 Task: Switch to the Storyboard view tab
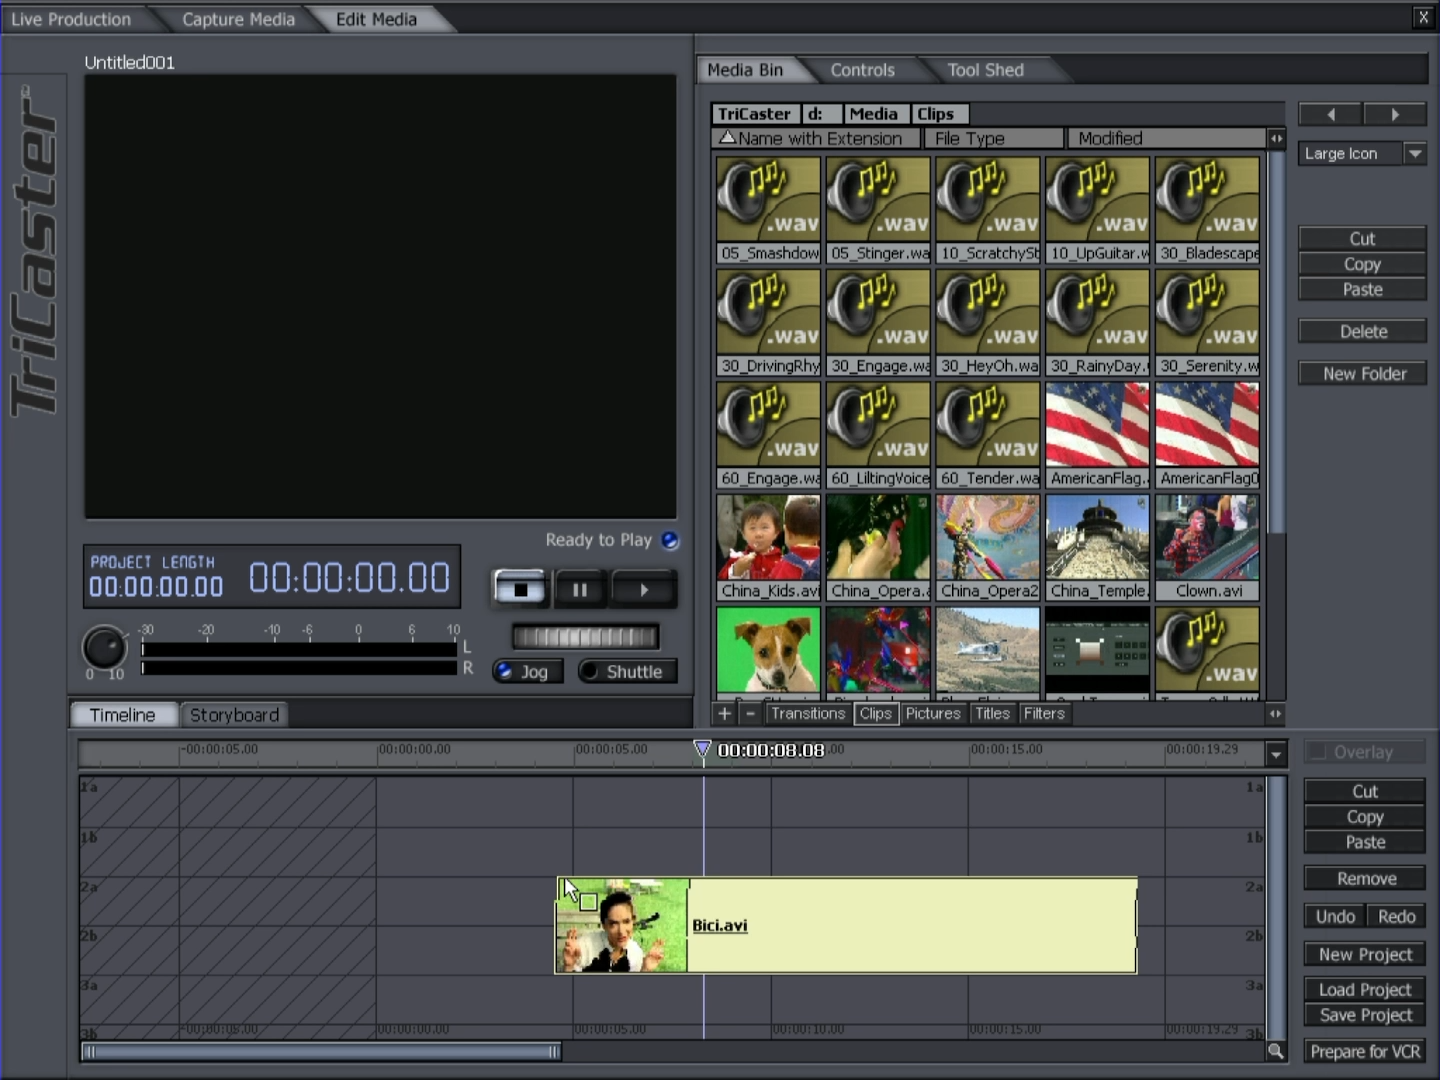pyautogui.click(x=234, y=715)
